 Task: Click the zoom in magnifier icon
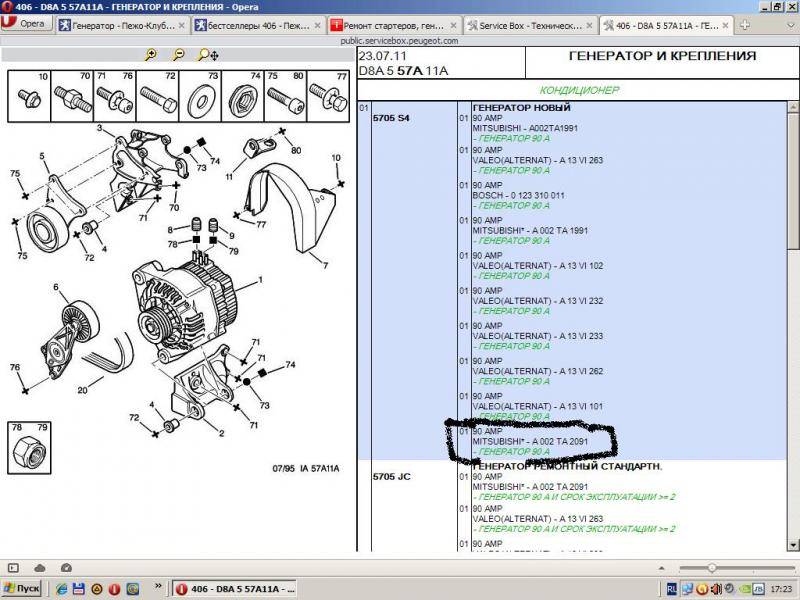(x=151, y=55)
